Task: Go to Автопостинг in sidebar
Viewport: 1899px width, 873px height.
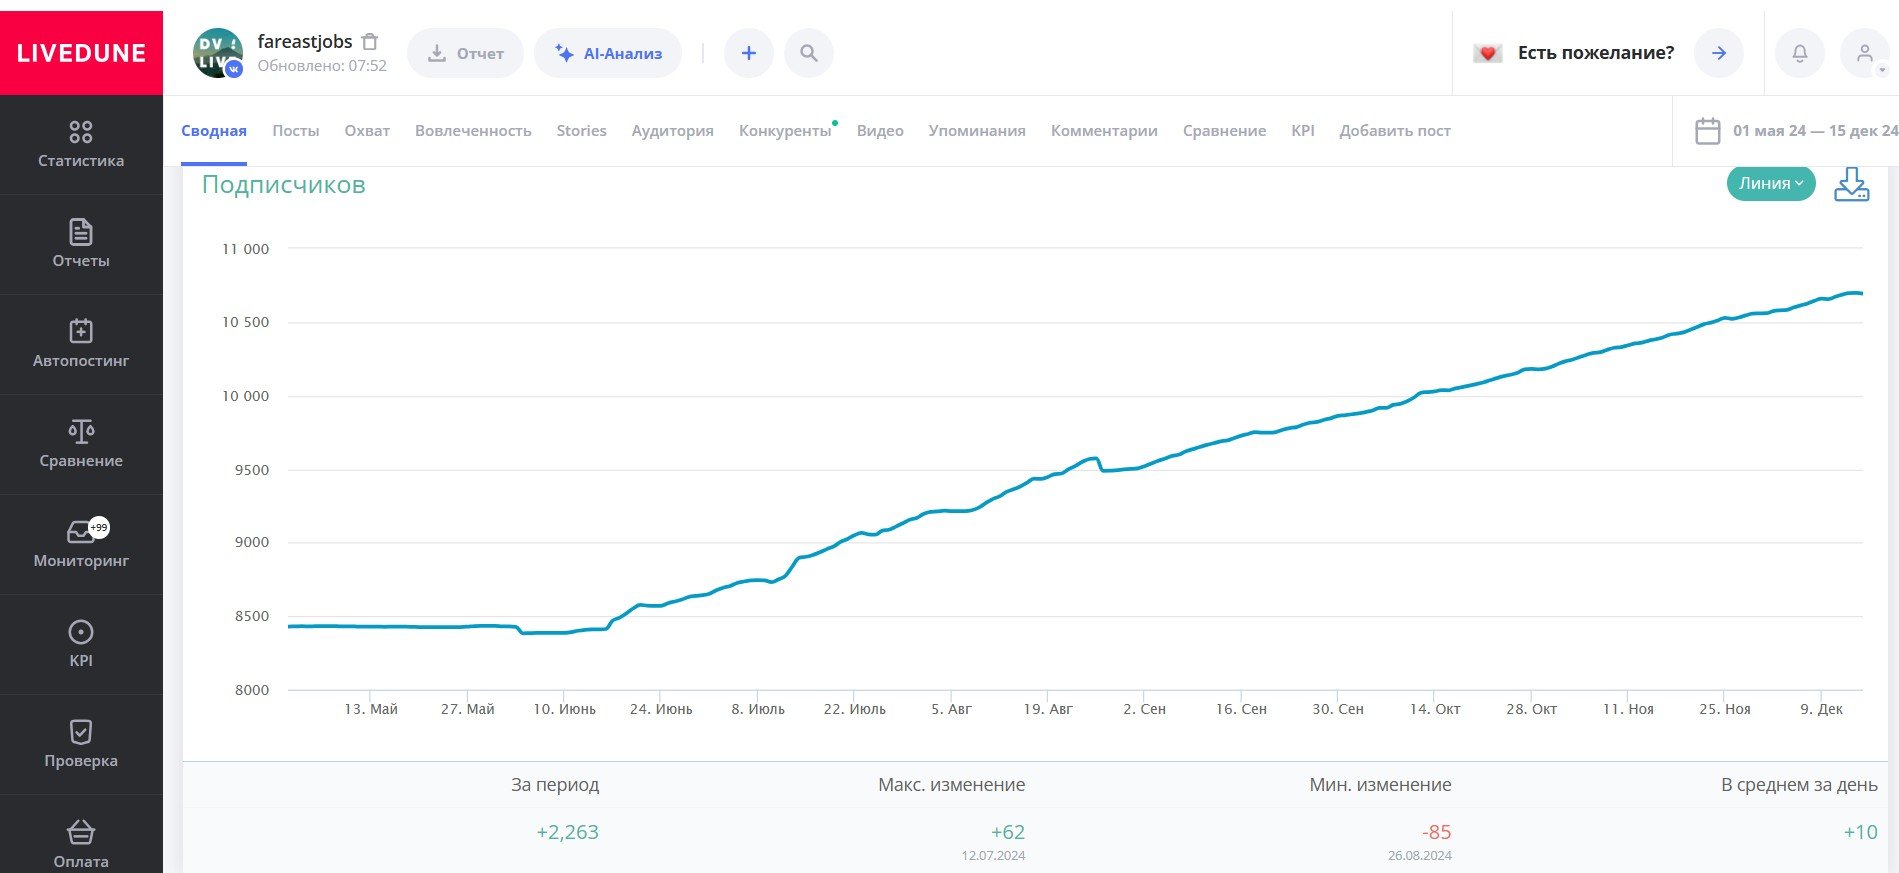Action: (81, 344)
